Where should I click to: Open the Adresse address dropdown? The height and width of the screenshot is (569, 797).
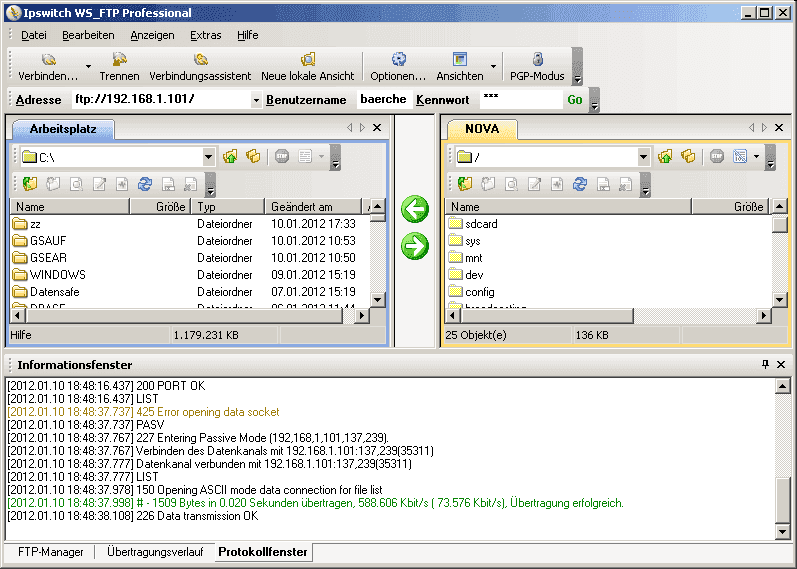[256, 100]
